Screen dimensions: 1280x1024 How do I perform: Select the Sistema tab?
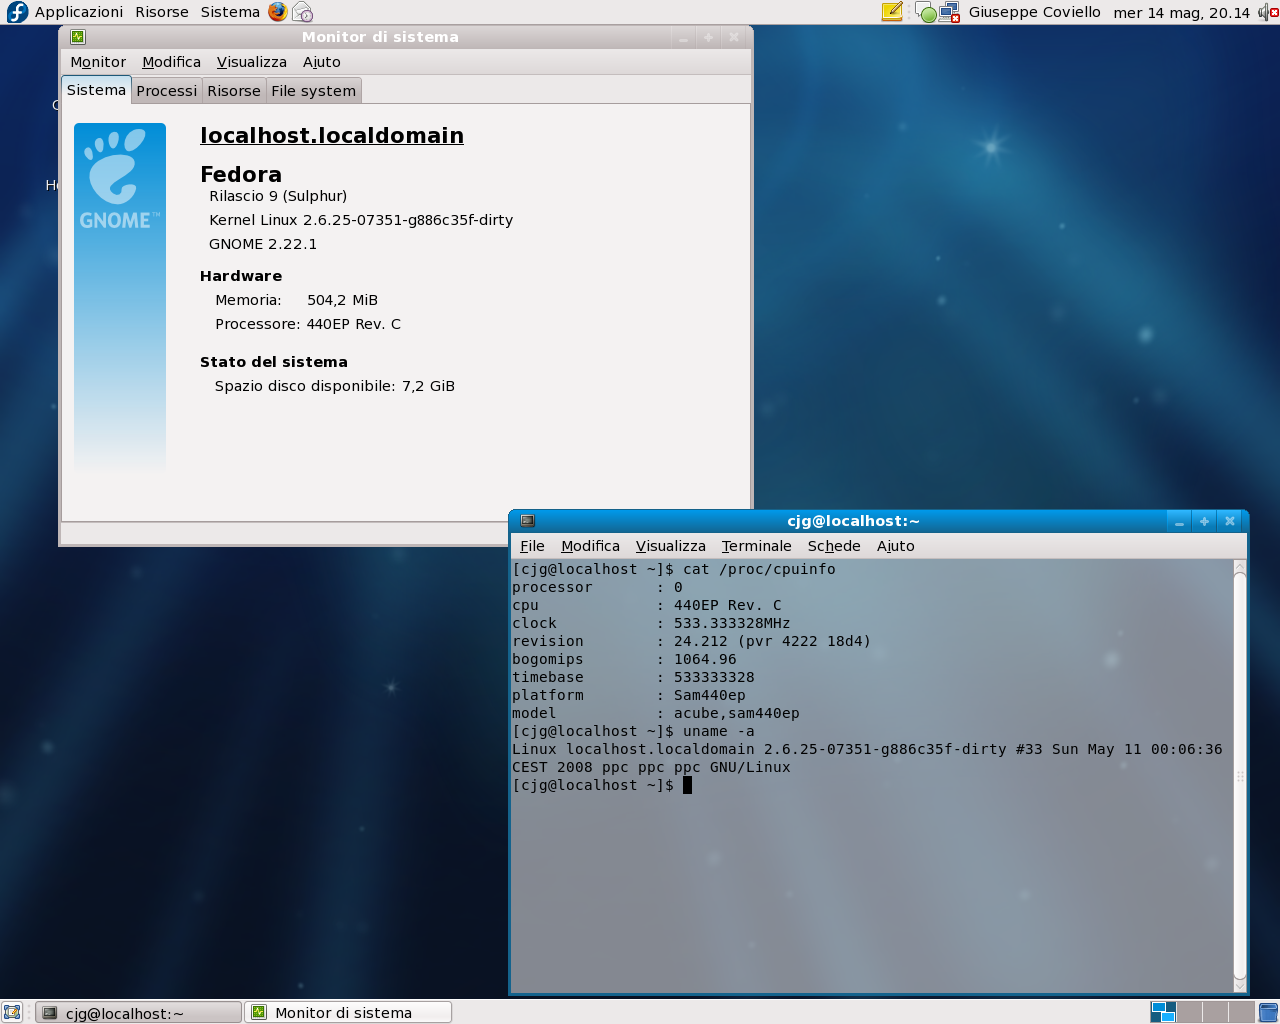pyautogui.click(x=96, y=90)
